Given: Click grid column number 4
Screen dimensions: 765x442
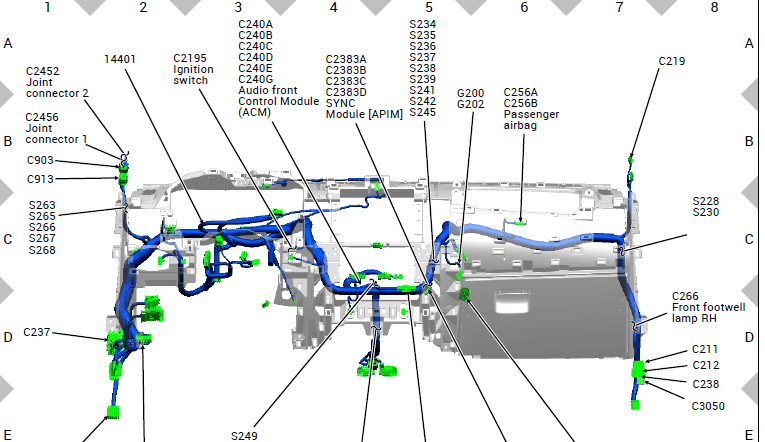Looking at the screenshot, I should tap(333, 7).
